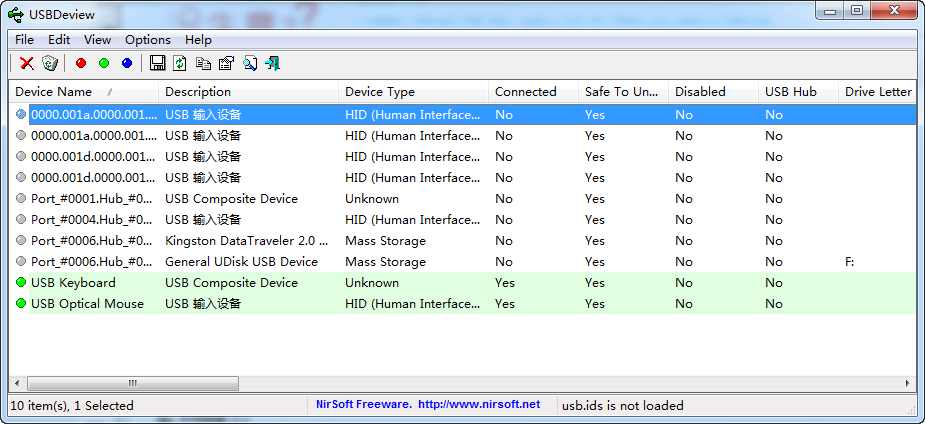This screenshot has height=424, width=925.
Task: Open Properties via toolbar icon
Action: [x=226, y=64]
